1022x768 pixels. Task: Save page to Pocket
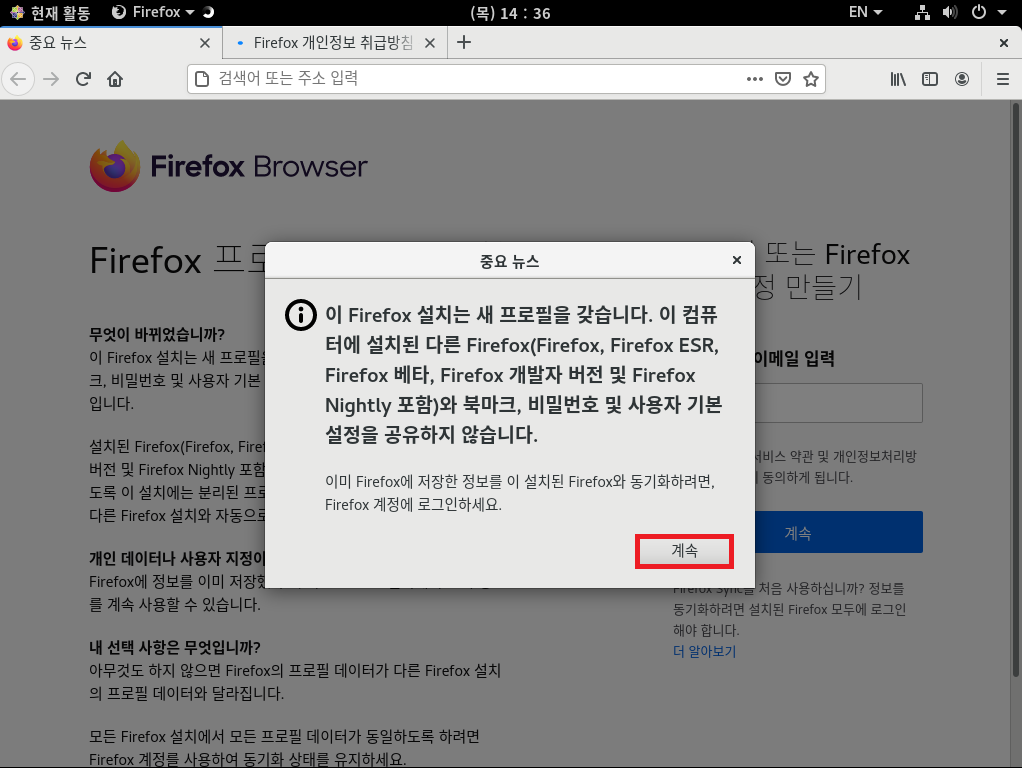coord(783,79)
